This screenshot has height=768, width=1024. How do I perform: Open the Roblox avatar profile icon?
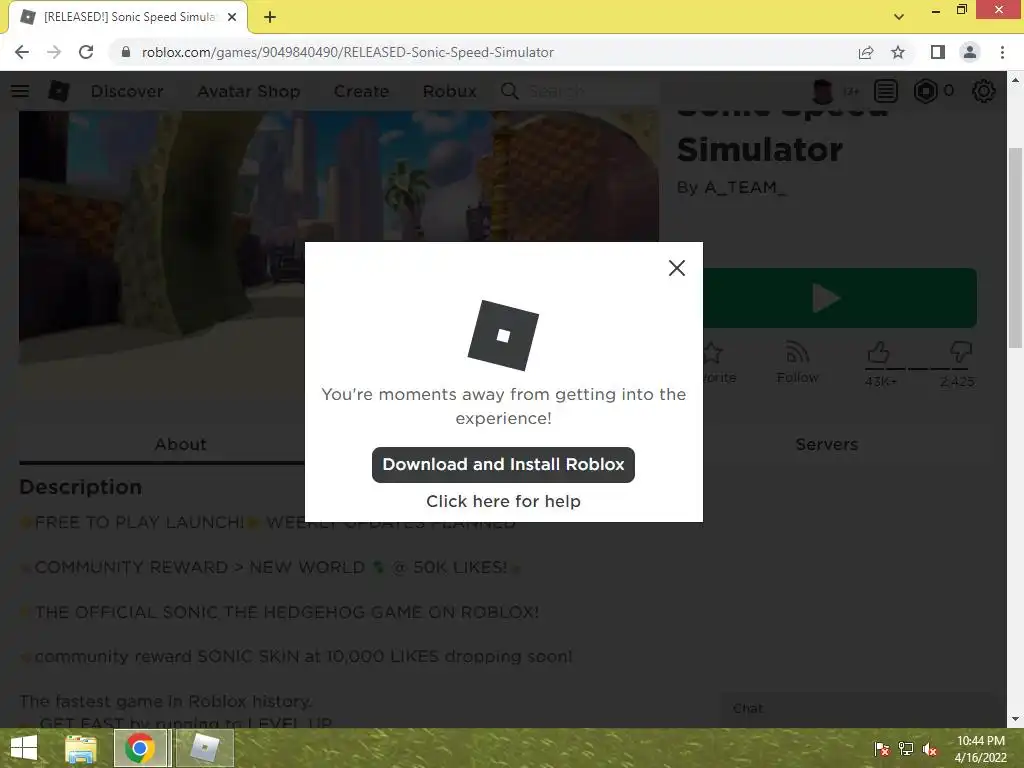[x=823, y=91]
